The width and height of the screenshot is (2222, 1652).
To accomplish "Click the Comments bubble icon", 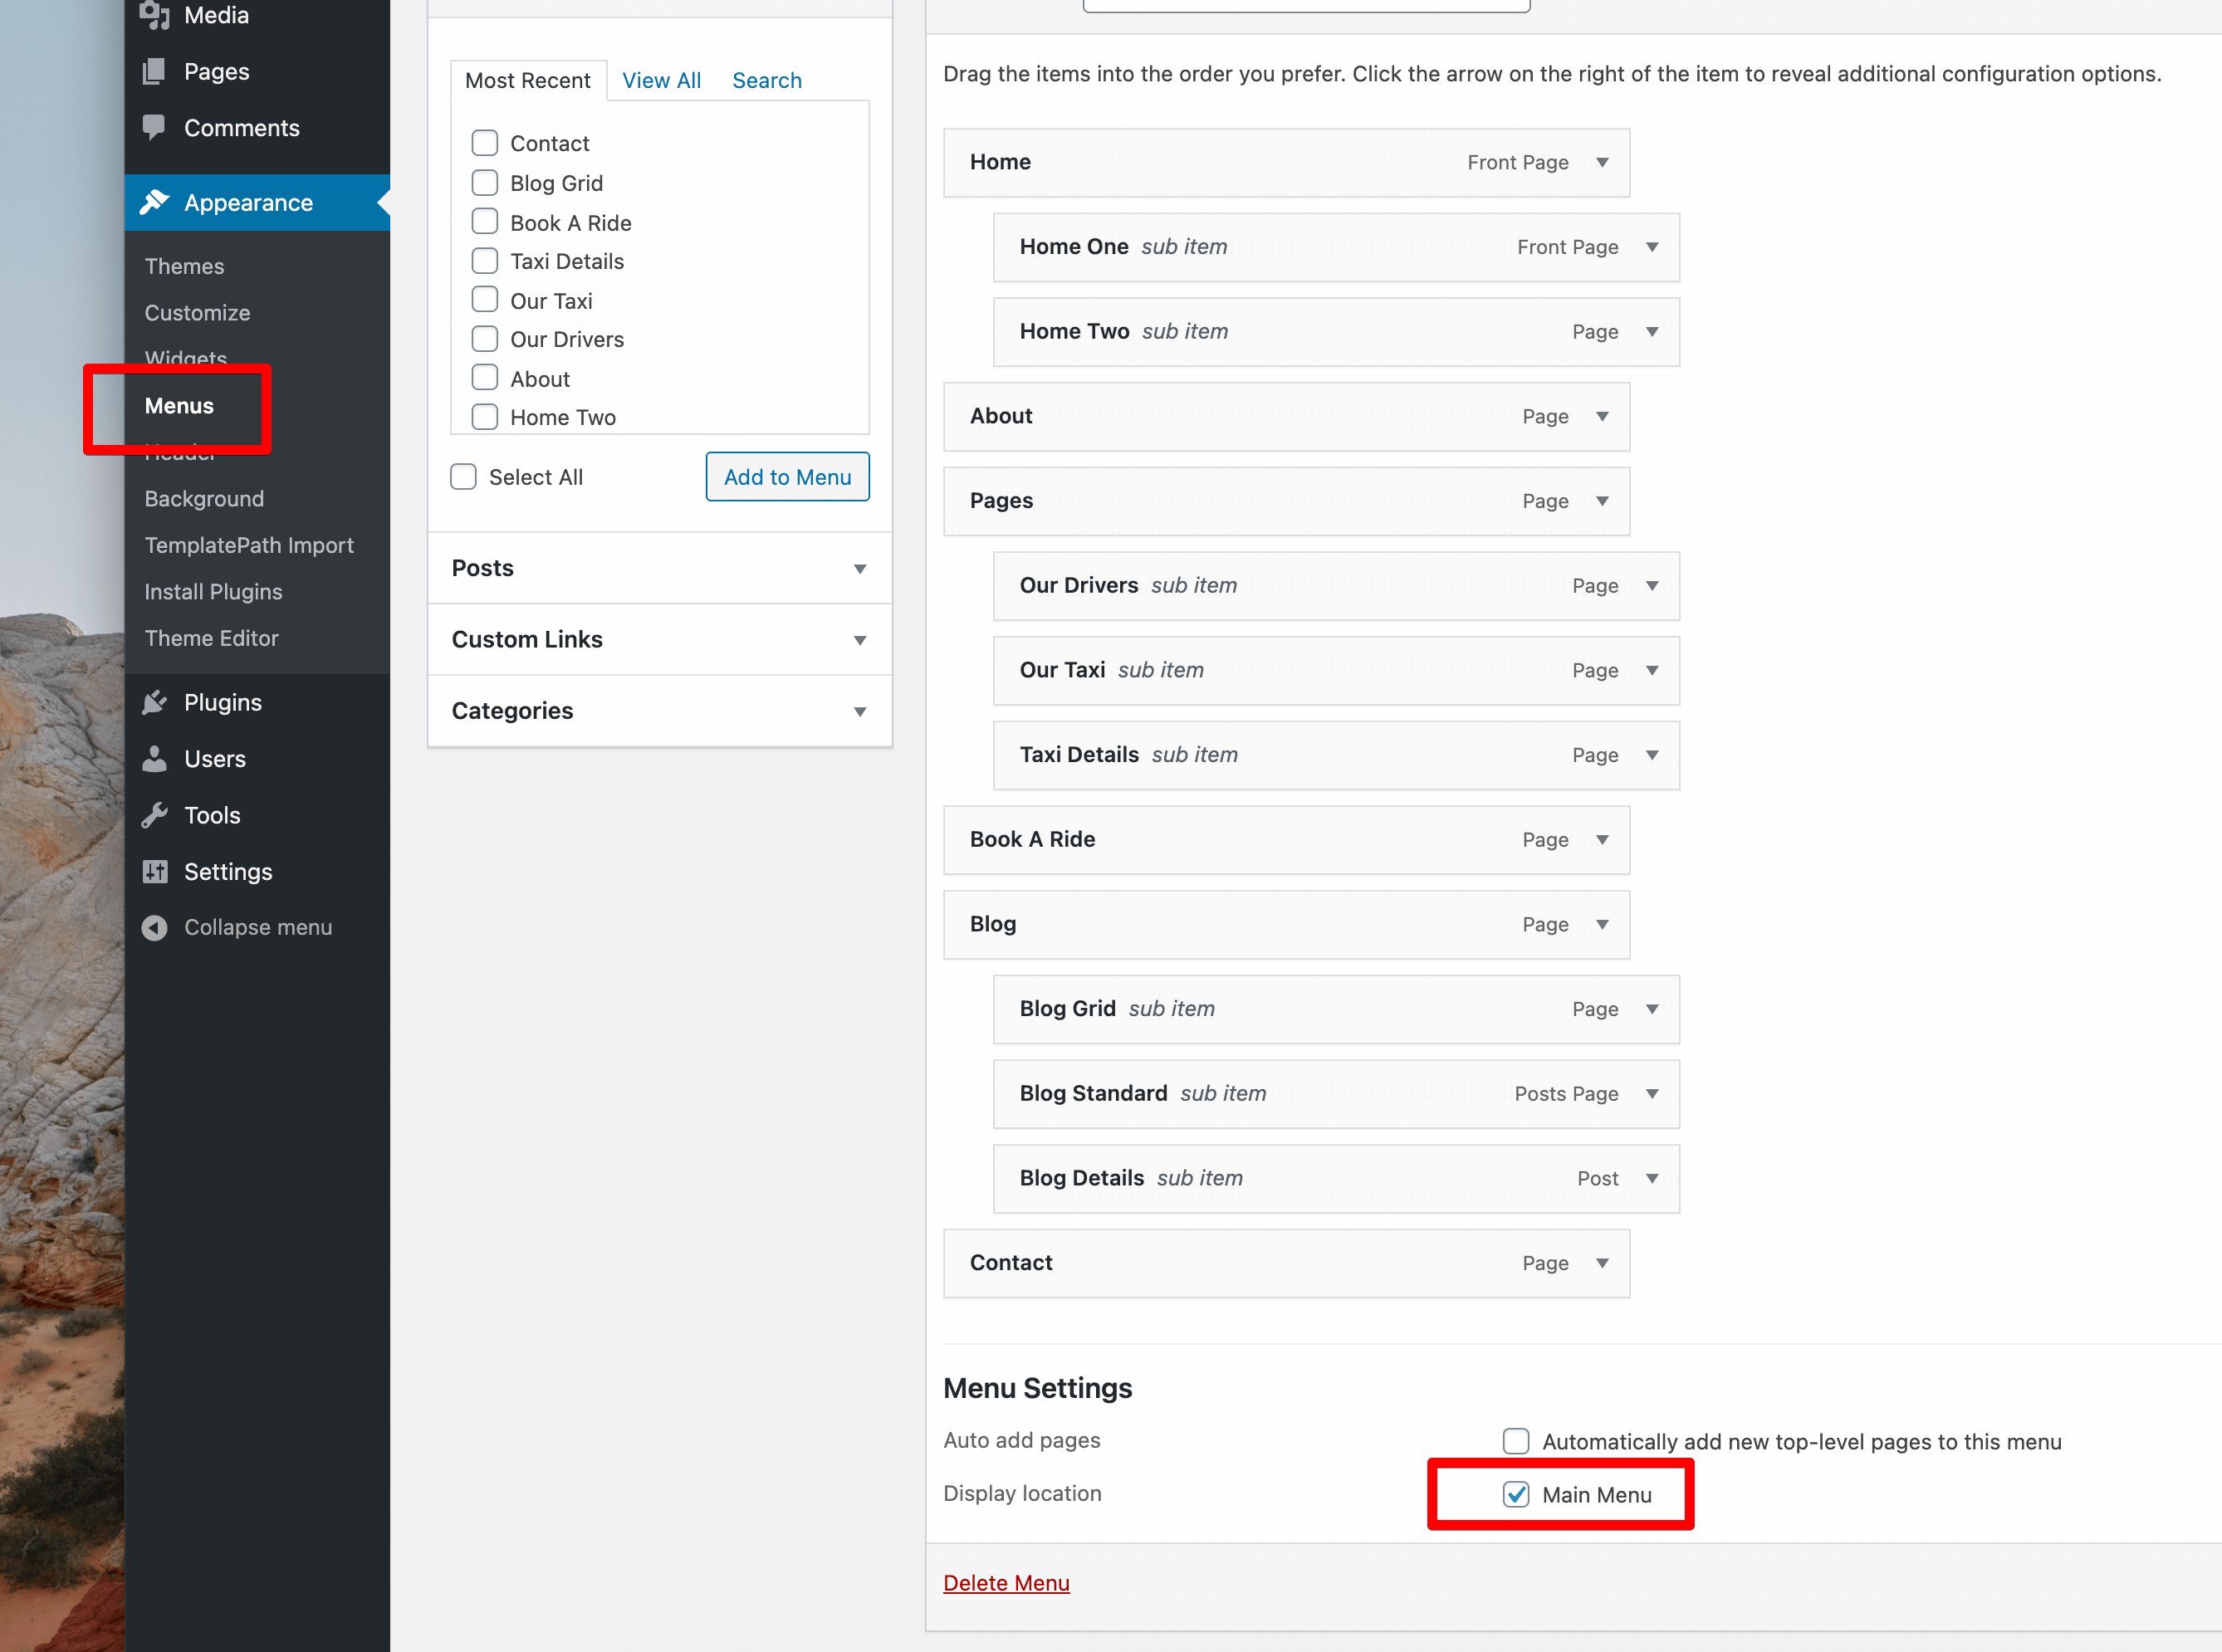I will coord(154,127).
